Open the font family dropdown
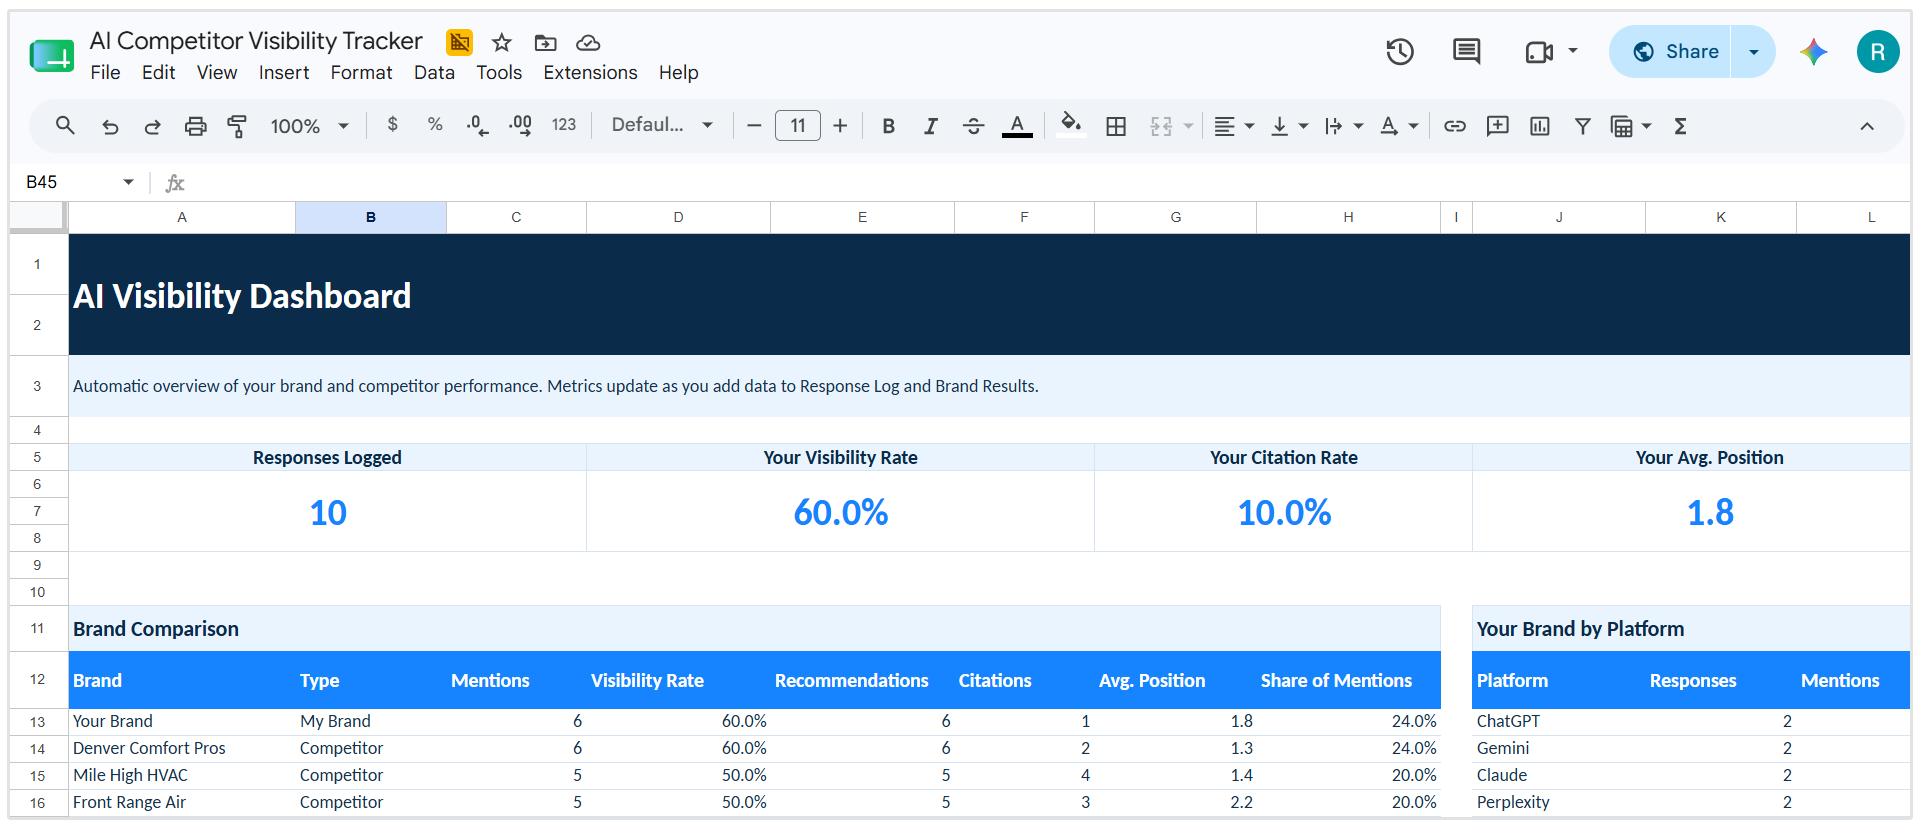Viewport: 1920px width, 830px height. (x=662, y=125)
